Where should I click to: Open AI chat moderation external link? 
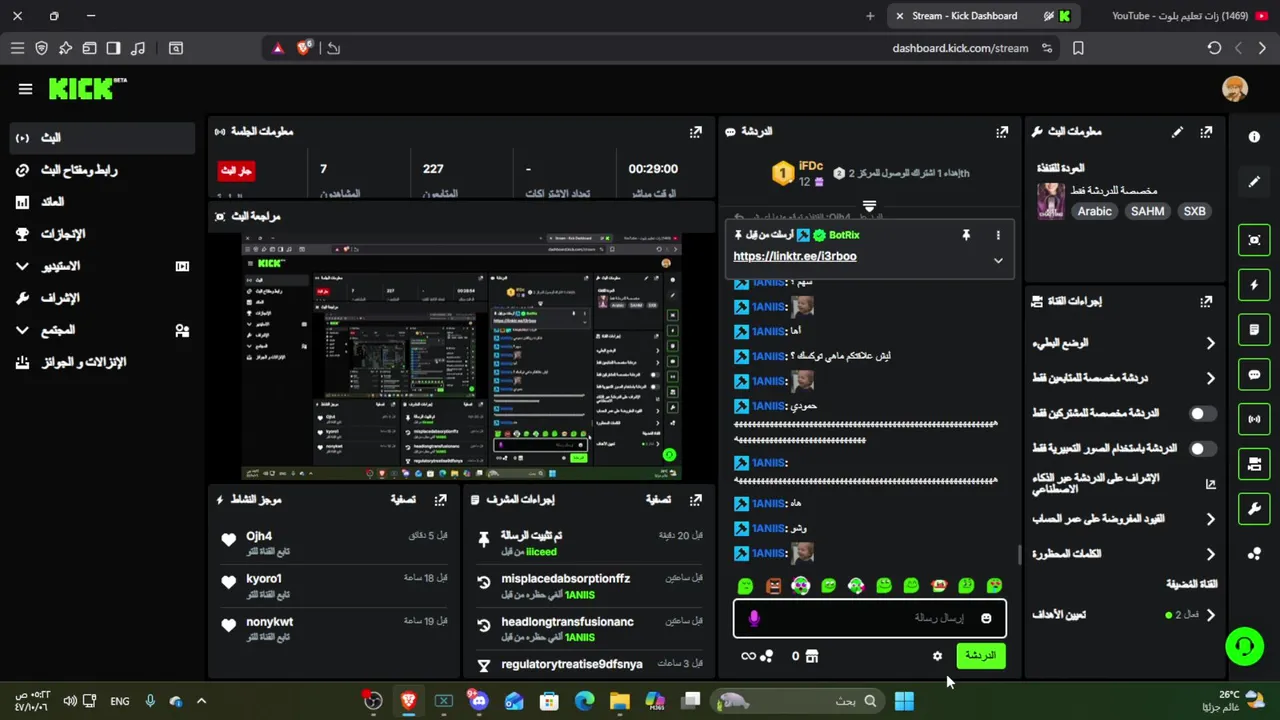[1210, 484]
